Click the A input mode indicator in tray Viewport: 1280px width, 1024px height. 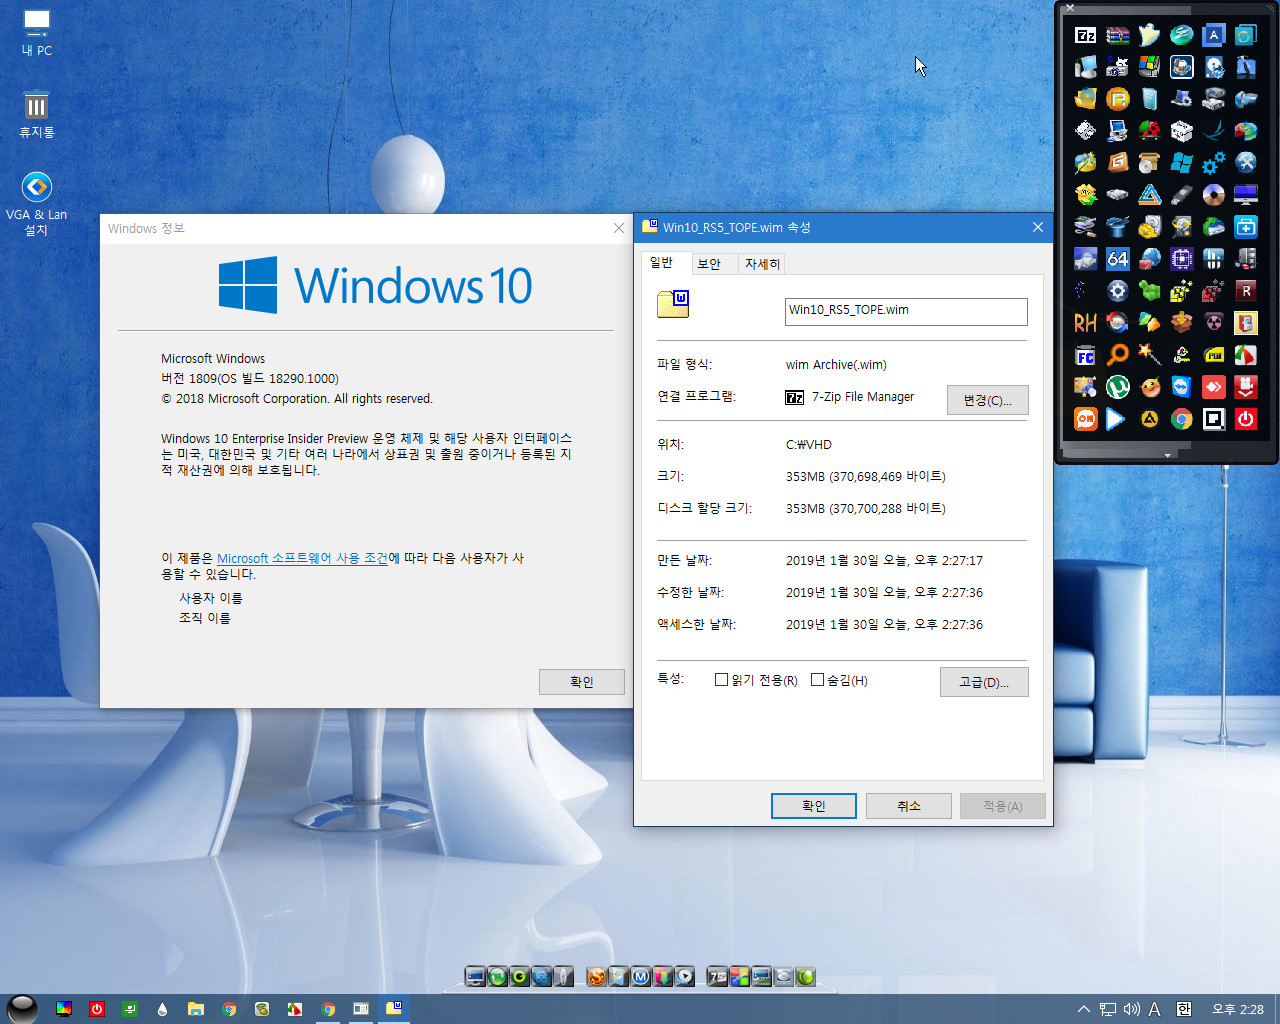point(1155,1009)
